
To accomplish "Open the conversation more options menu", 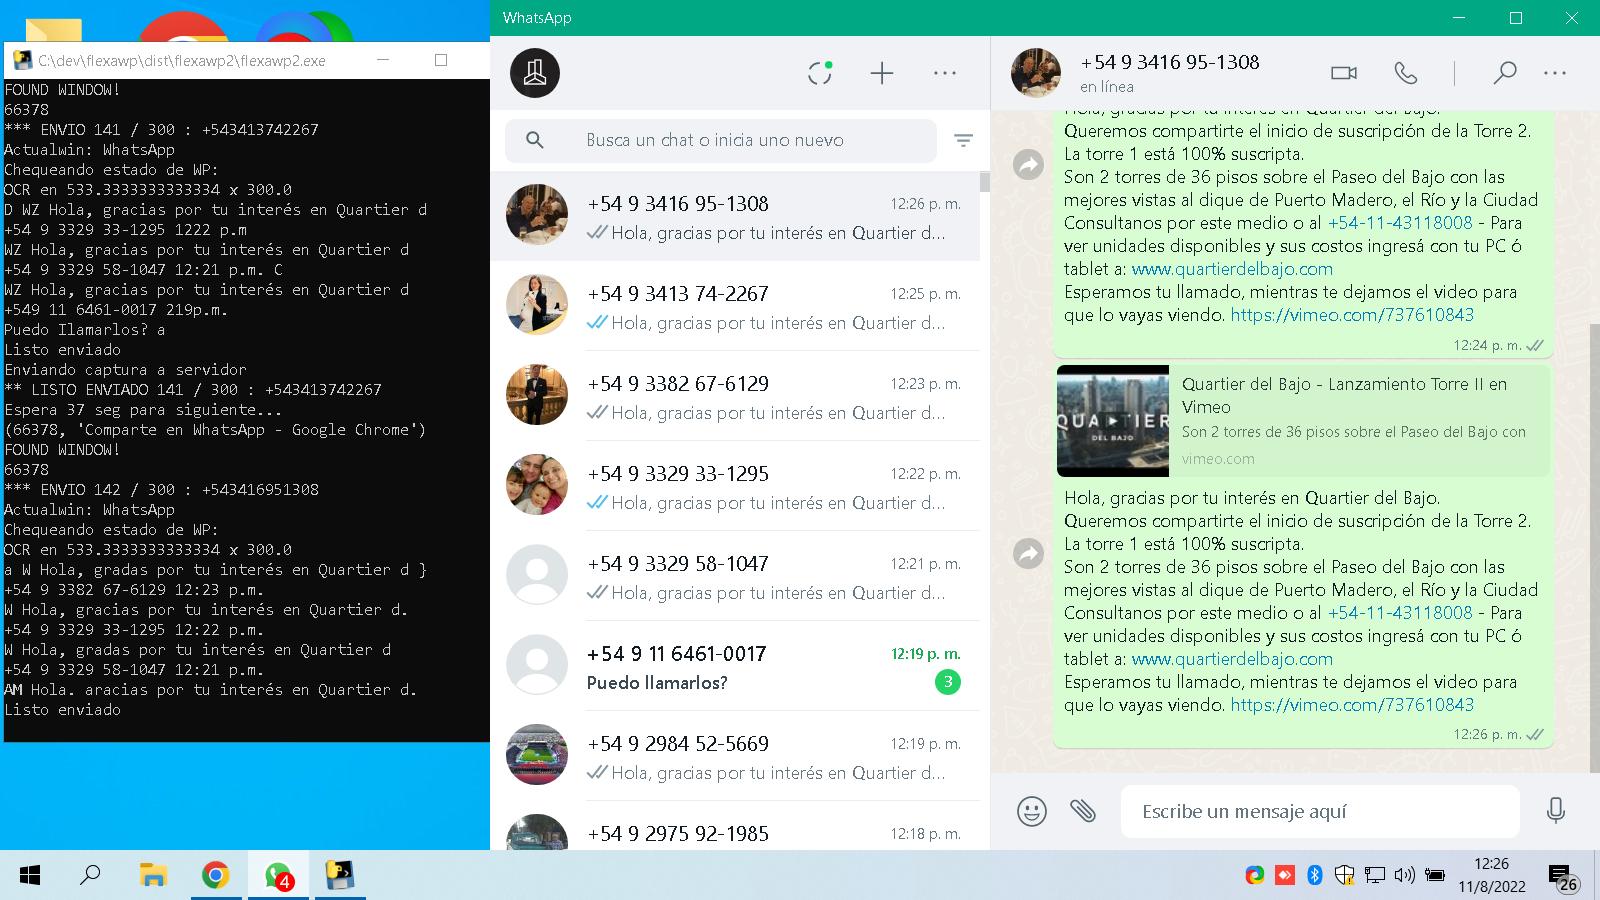I will [x=1555, y=73].
